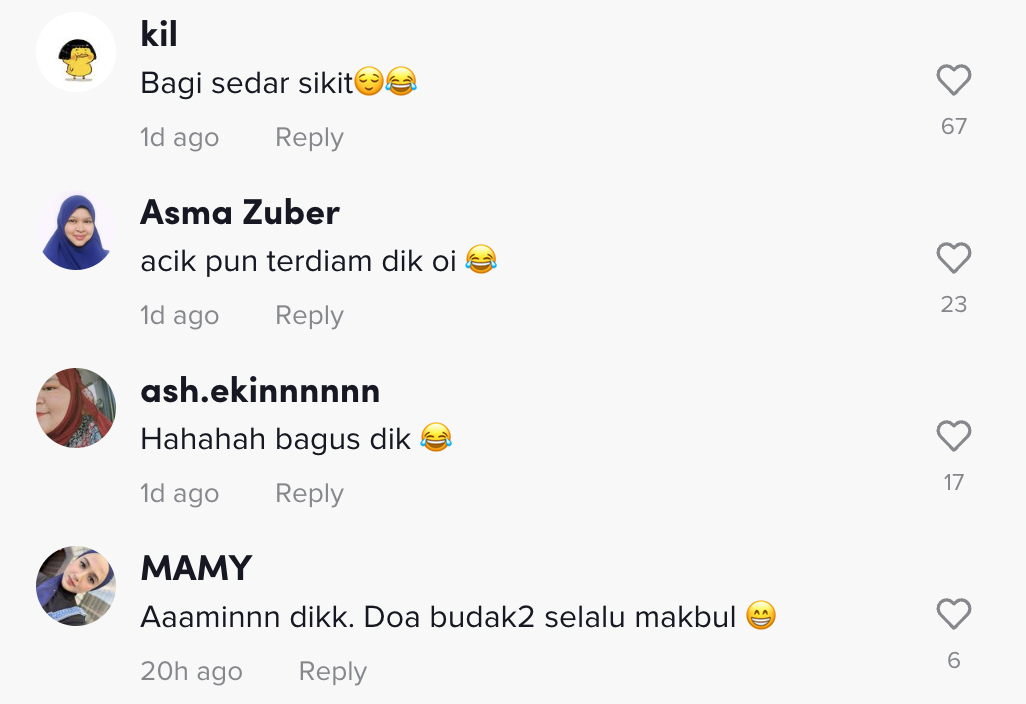Select comment 'Hahahah bagus dik'
The height and width of the screenshot is (704, 1026).
click(x=275, y=439)
